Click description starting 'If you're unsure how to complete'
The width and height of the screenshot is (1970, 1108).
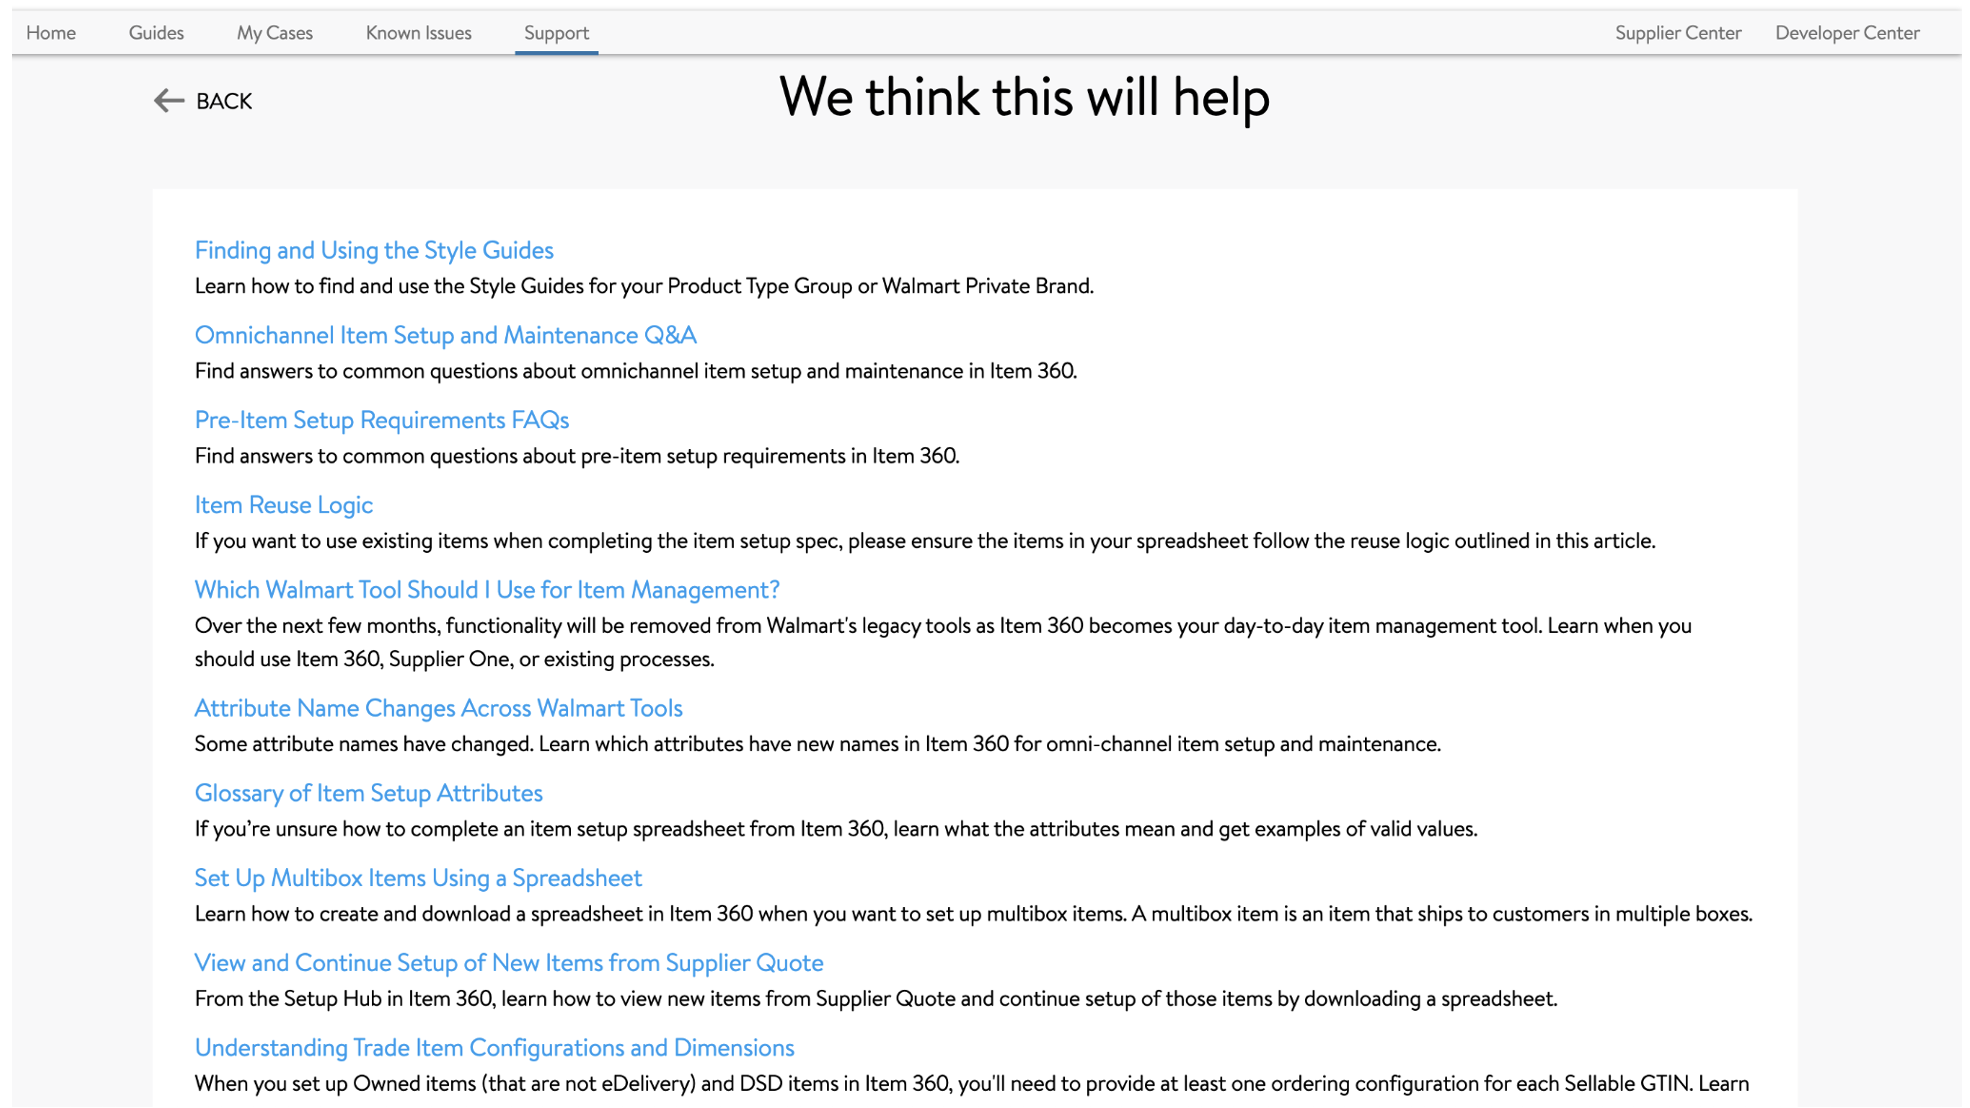[836, 829]
